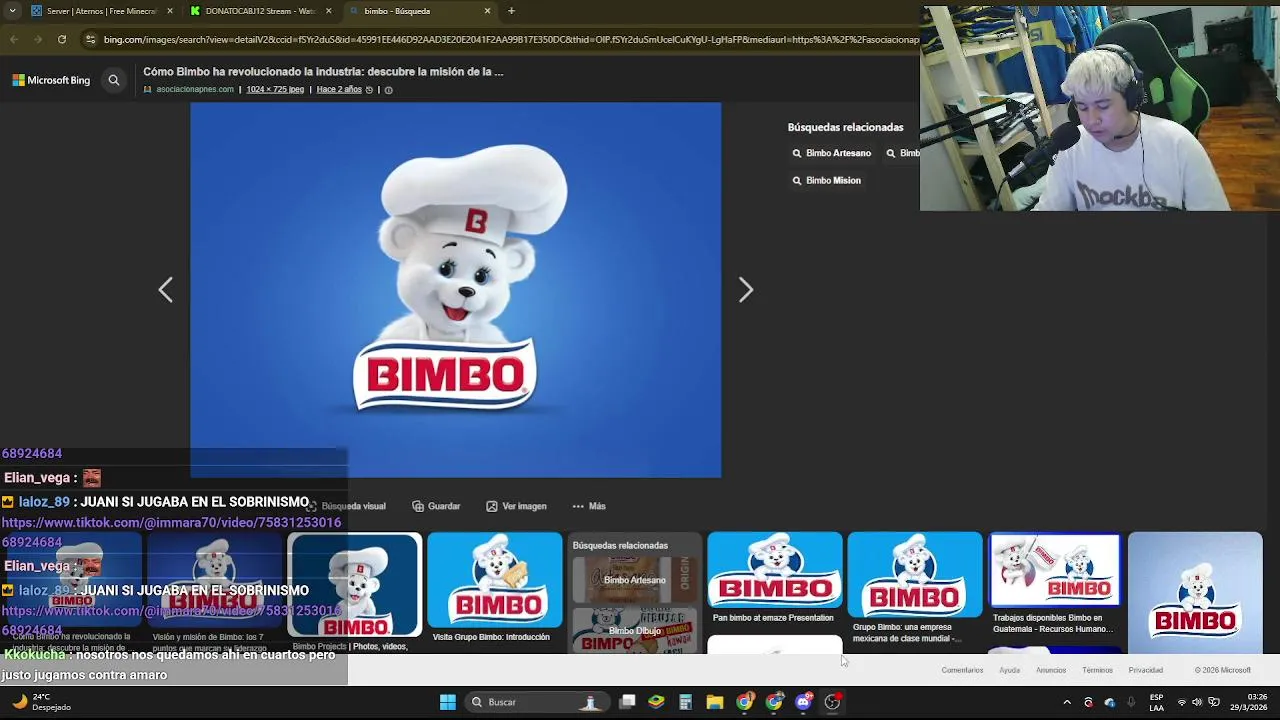Open network settings in system tray
This screenshot has height=720, width=1280.
[1181, 702]
